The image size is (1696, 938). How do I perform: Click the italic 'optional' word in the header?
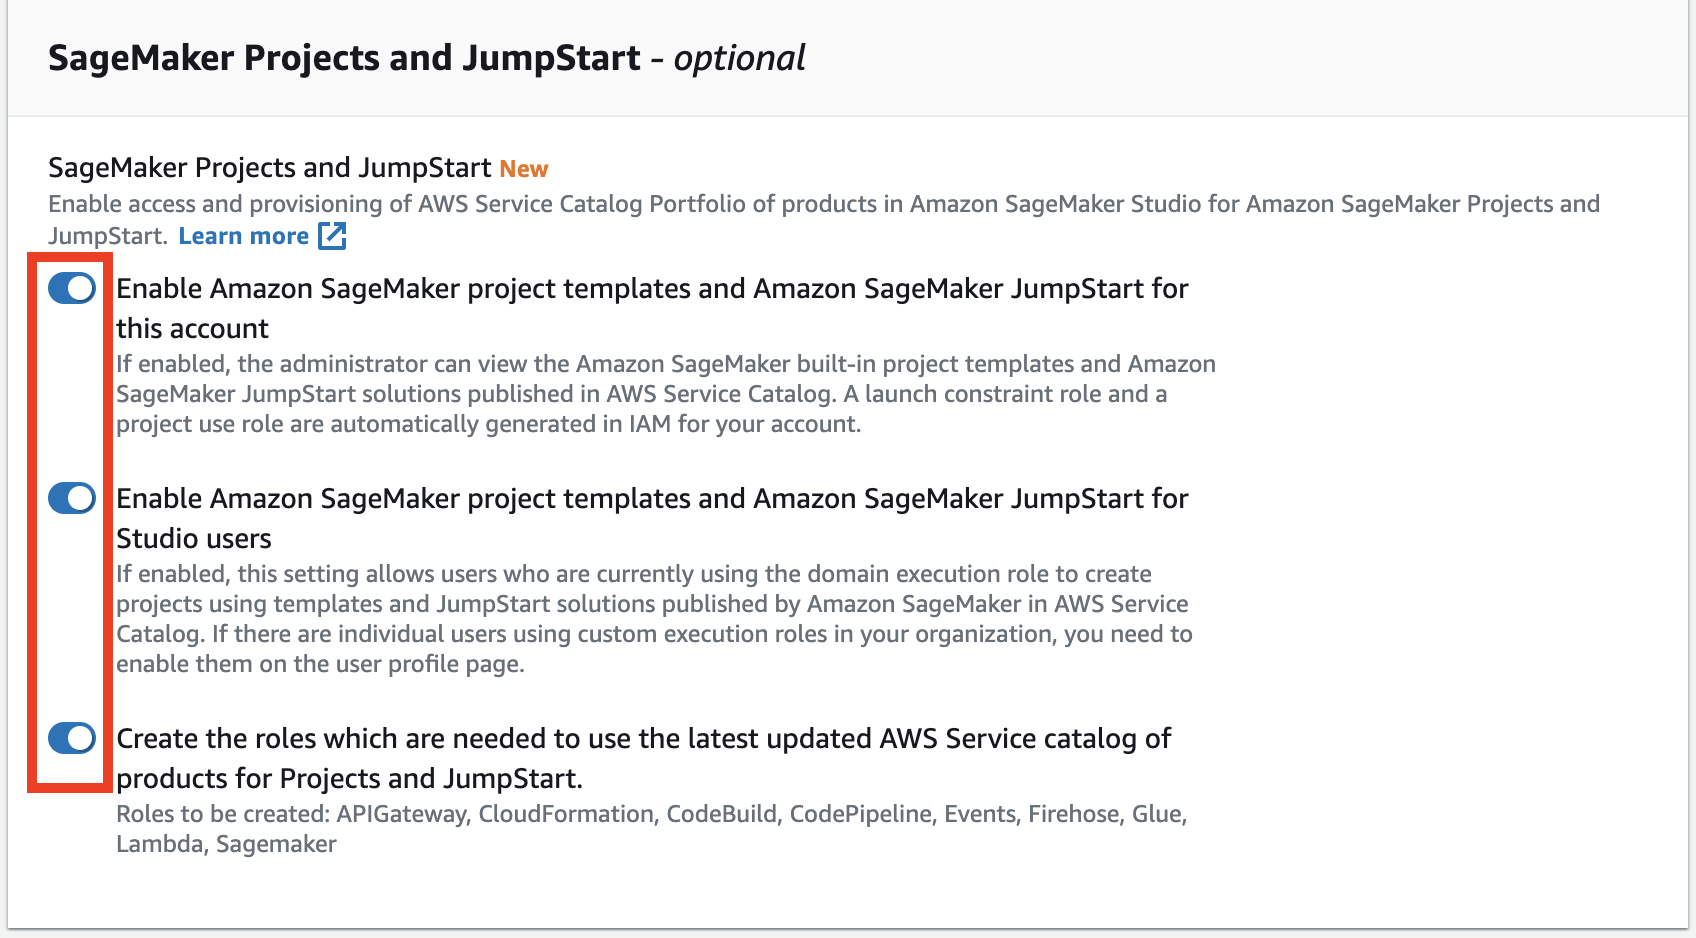click(x=739, y=58)
